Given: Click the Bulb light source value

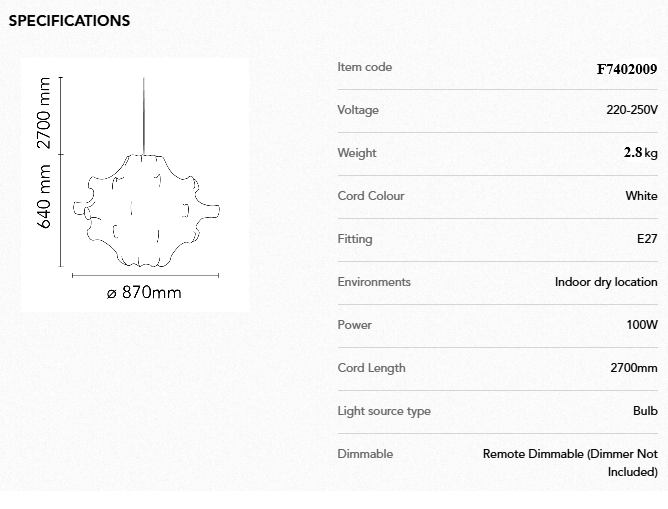Looking at the screenshot, I should pos(645,411).
